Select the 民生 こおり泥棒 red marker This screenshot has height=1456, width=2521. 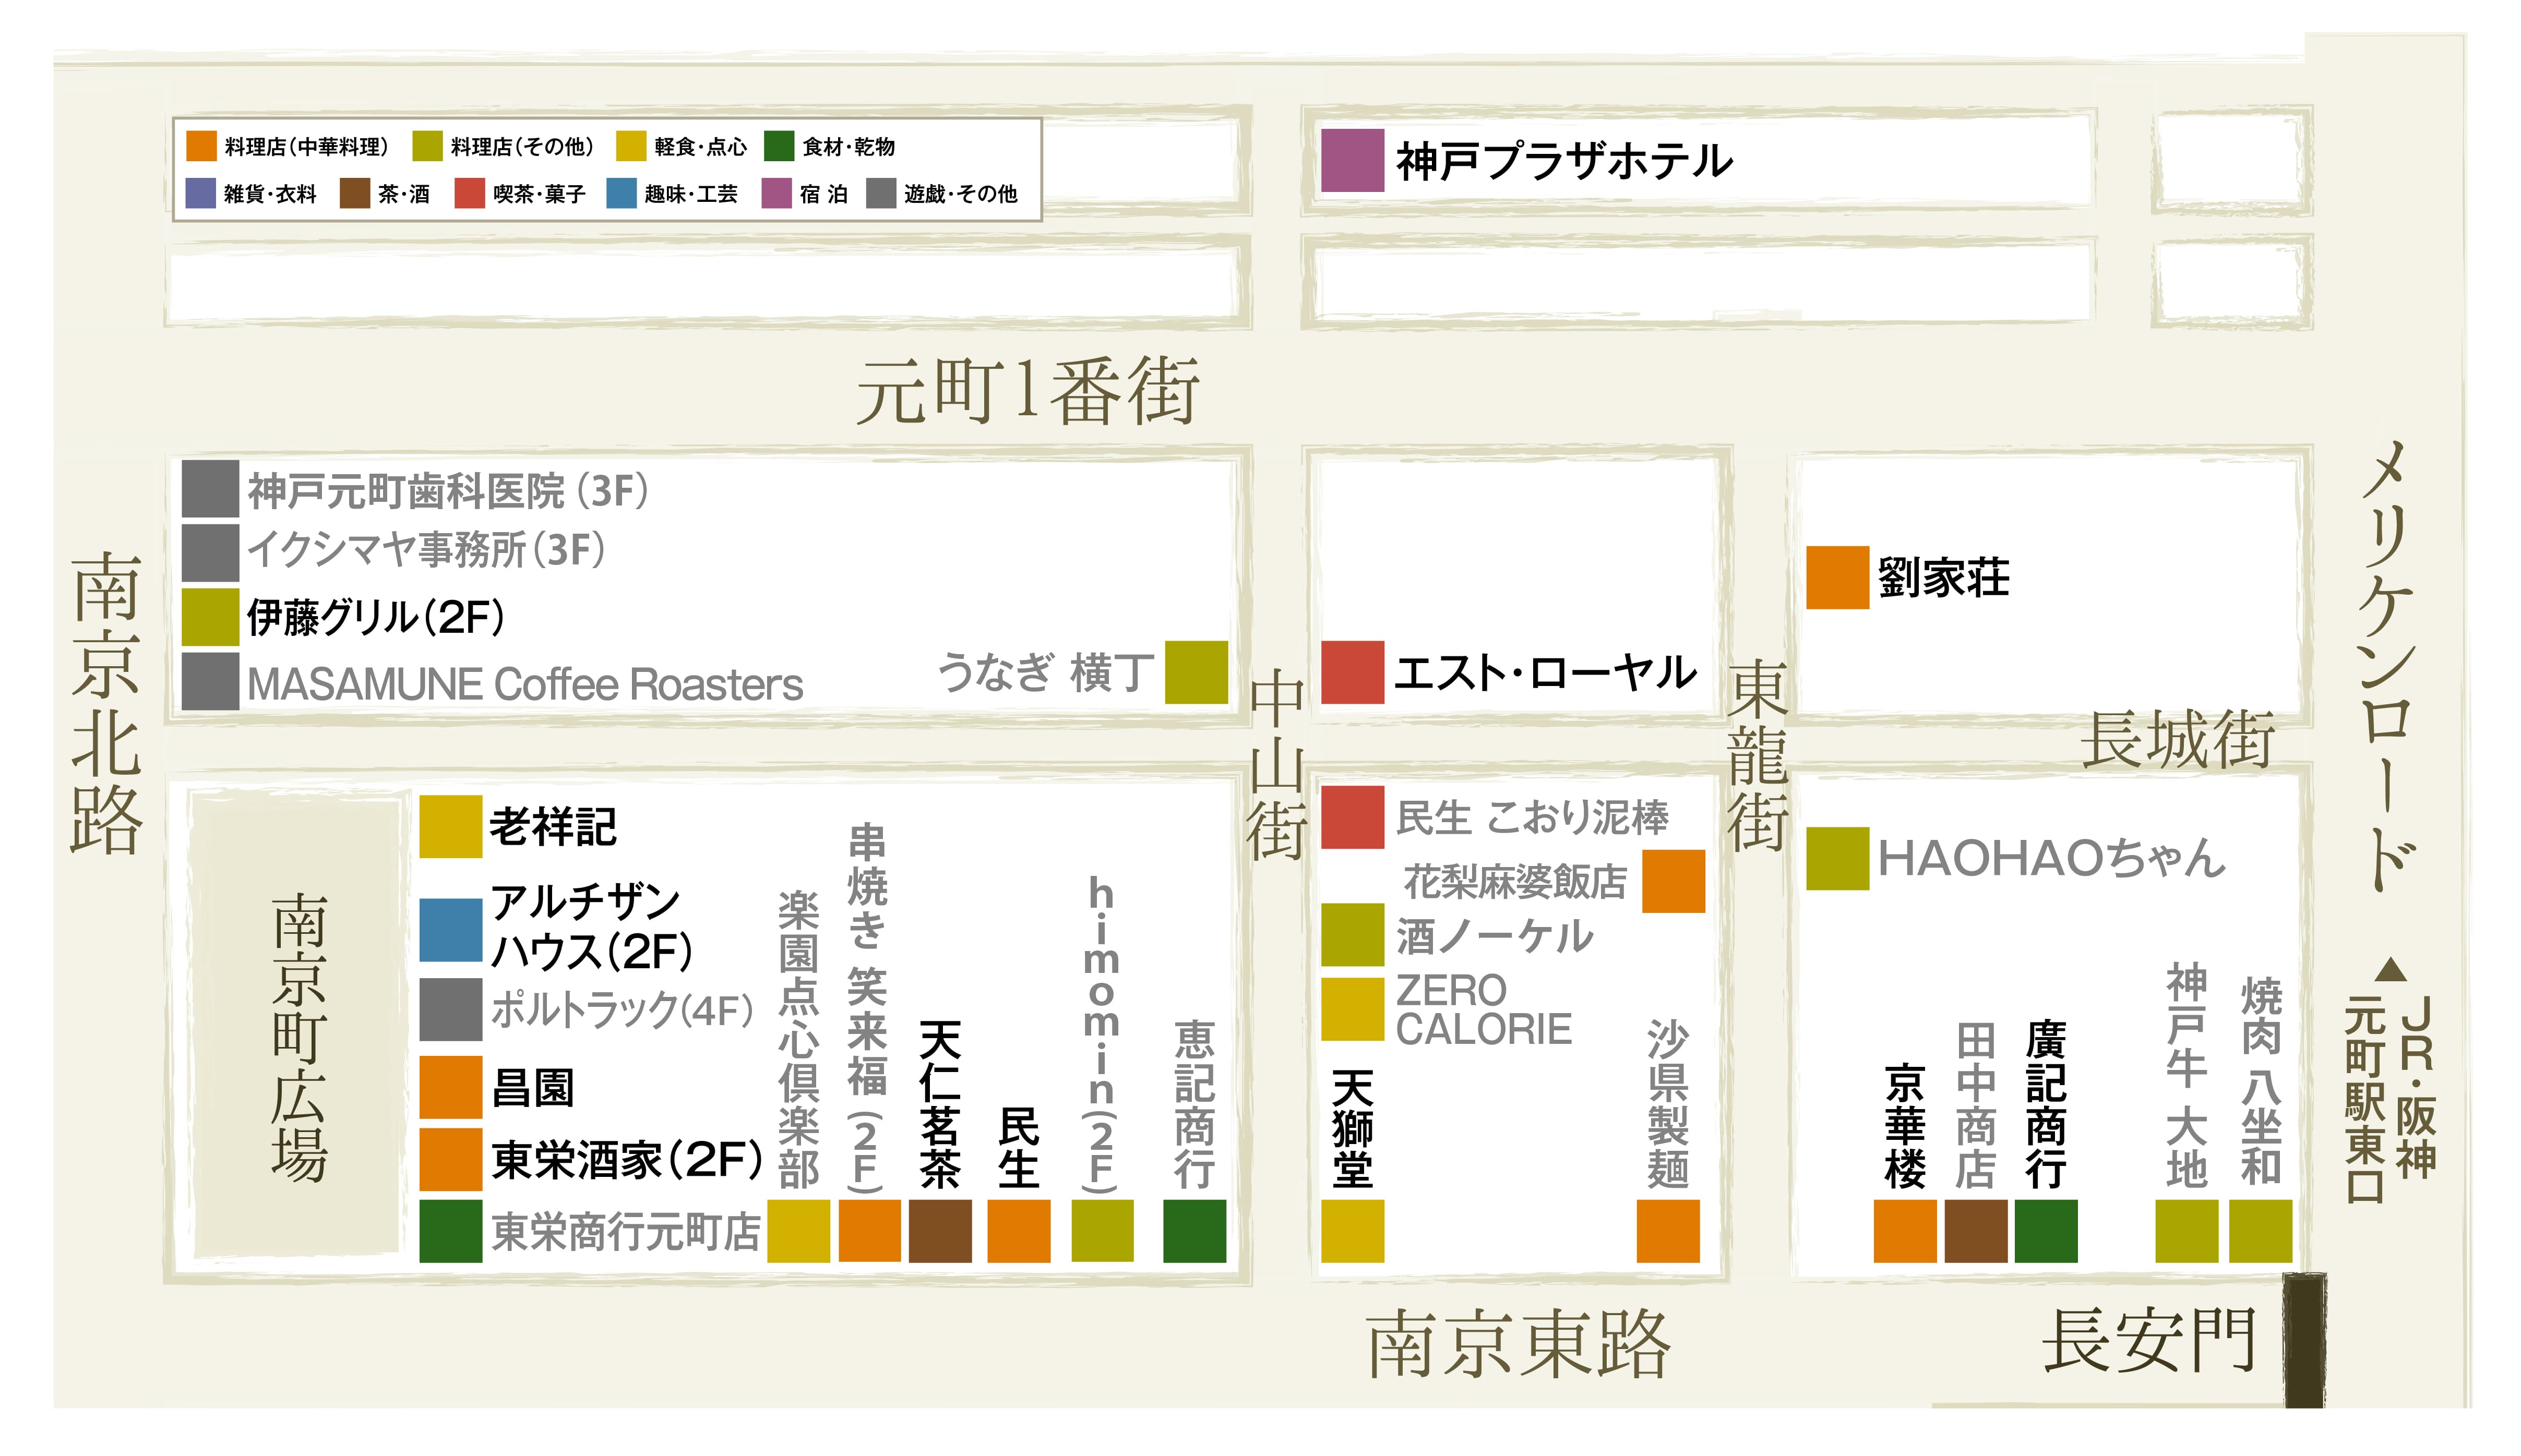tap(1352, 817)
